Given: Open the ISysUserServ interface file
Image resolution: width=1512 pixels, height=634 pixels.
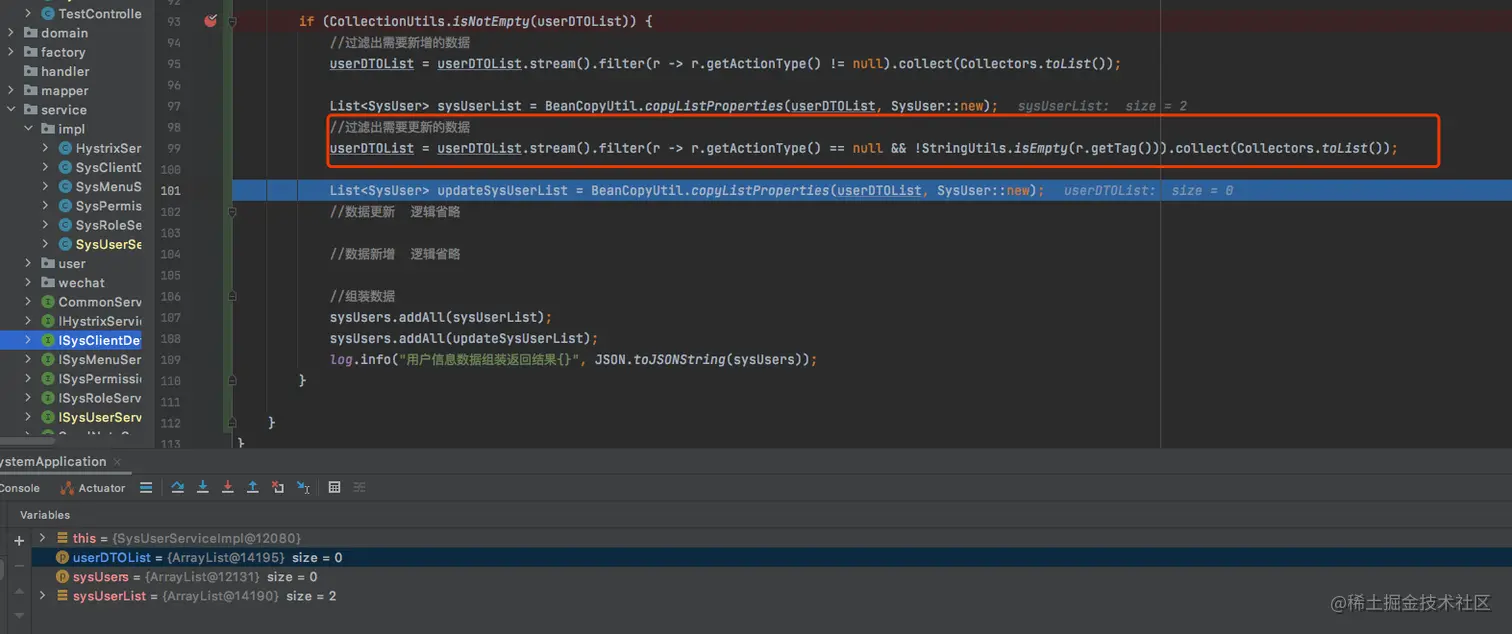Looking at the screenshot, I should point(100,417).
